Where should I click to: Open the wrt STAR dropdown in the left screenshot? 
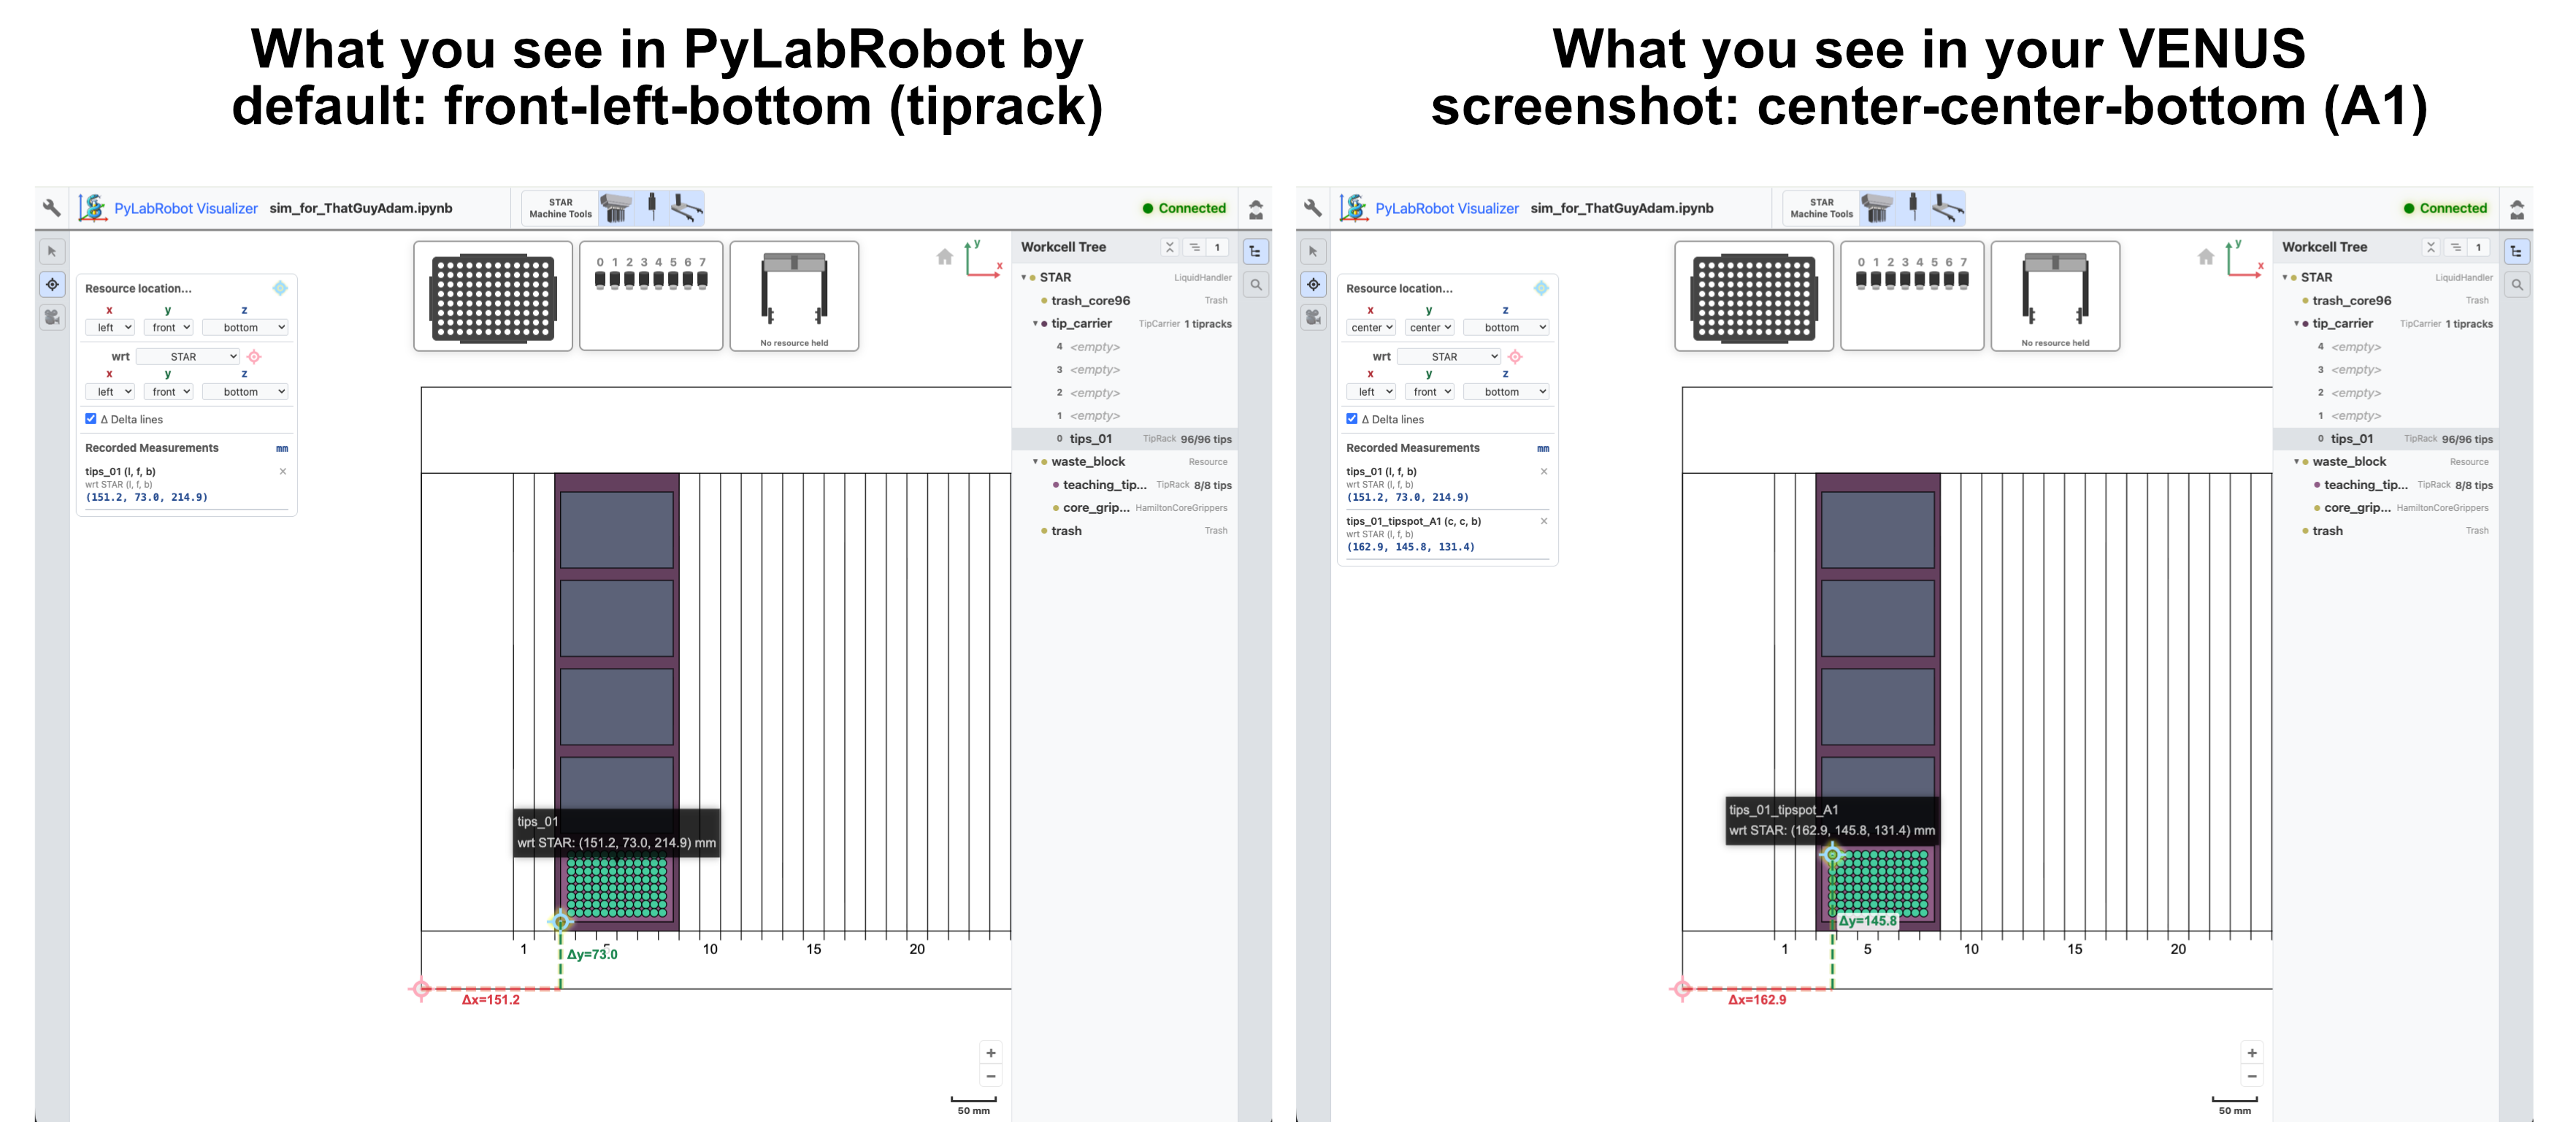pos(188,357)
